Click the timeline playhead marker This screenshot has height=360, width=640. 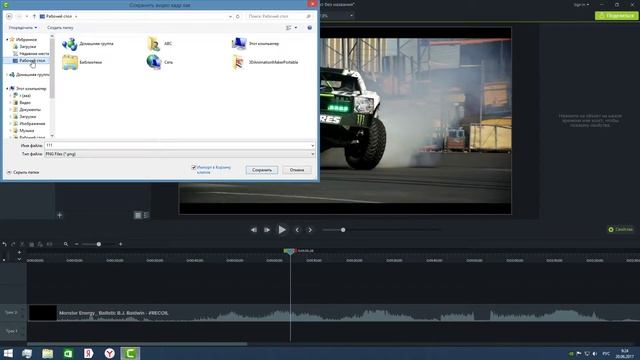tap(289, 251)
